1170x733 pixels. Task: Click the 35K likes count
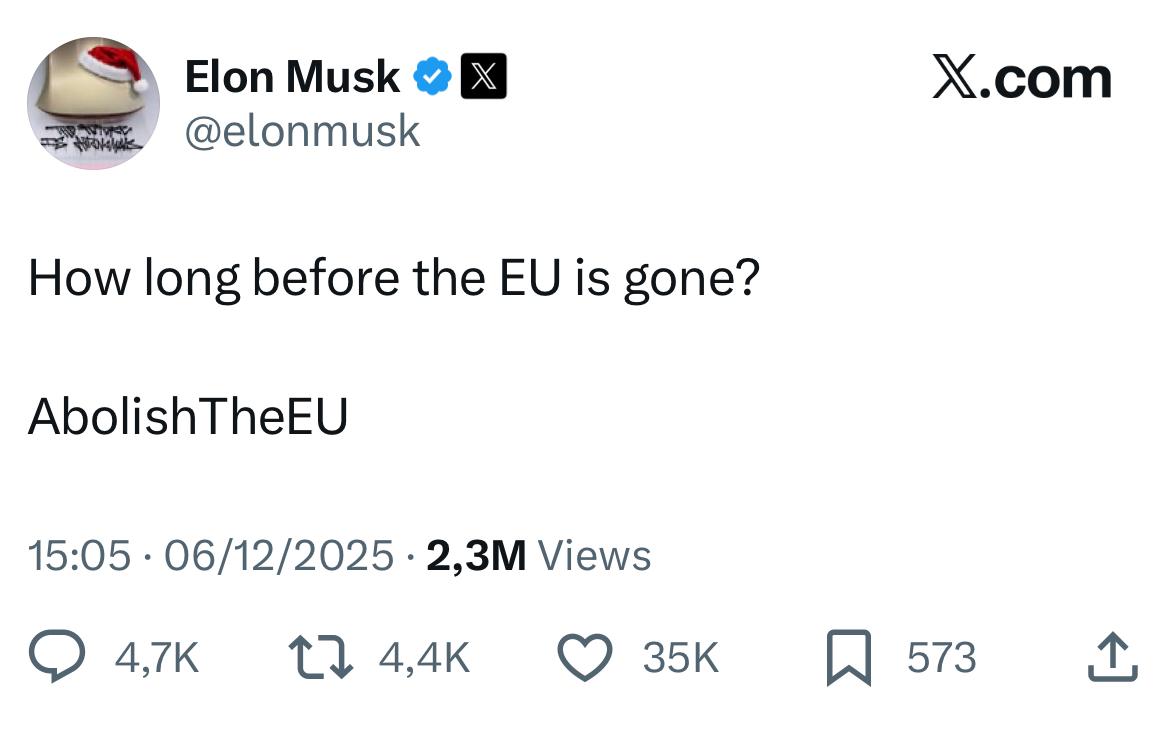click(x=680, y=658)
